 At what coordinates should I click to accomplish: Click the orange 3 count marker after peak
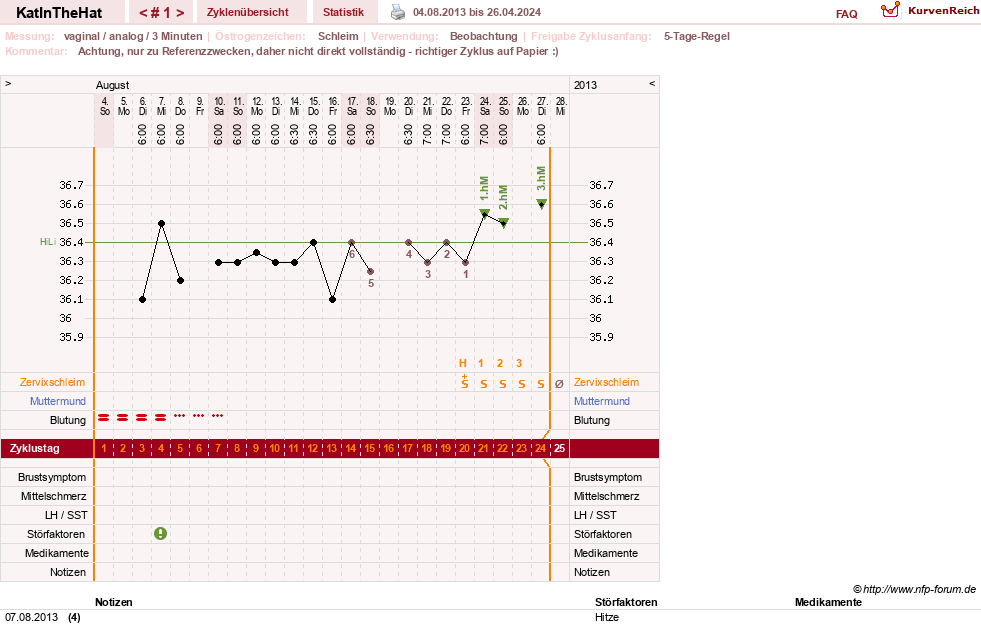click(x=519, y=363)
